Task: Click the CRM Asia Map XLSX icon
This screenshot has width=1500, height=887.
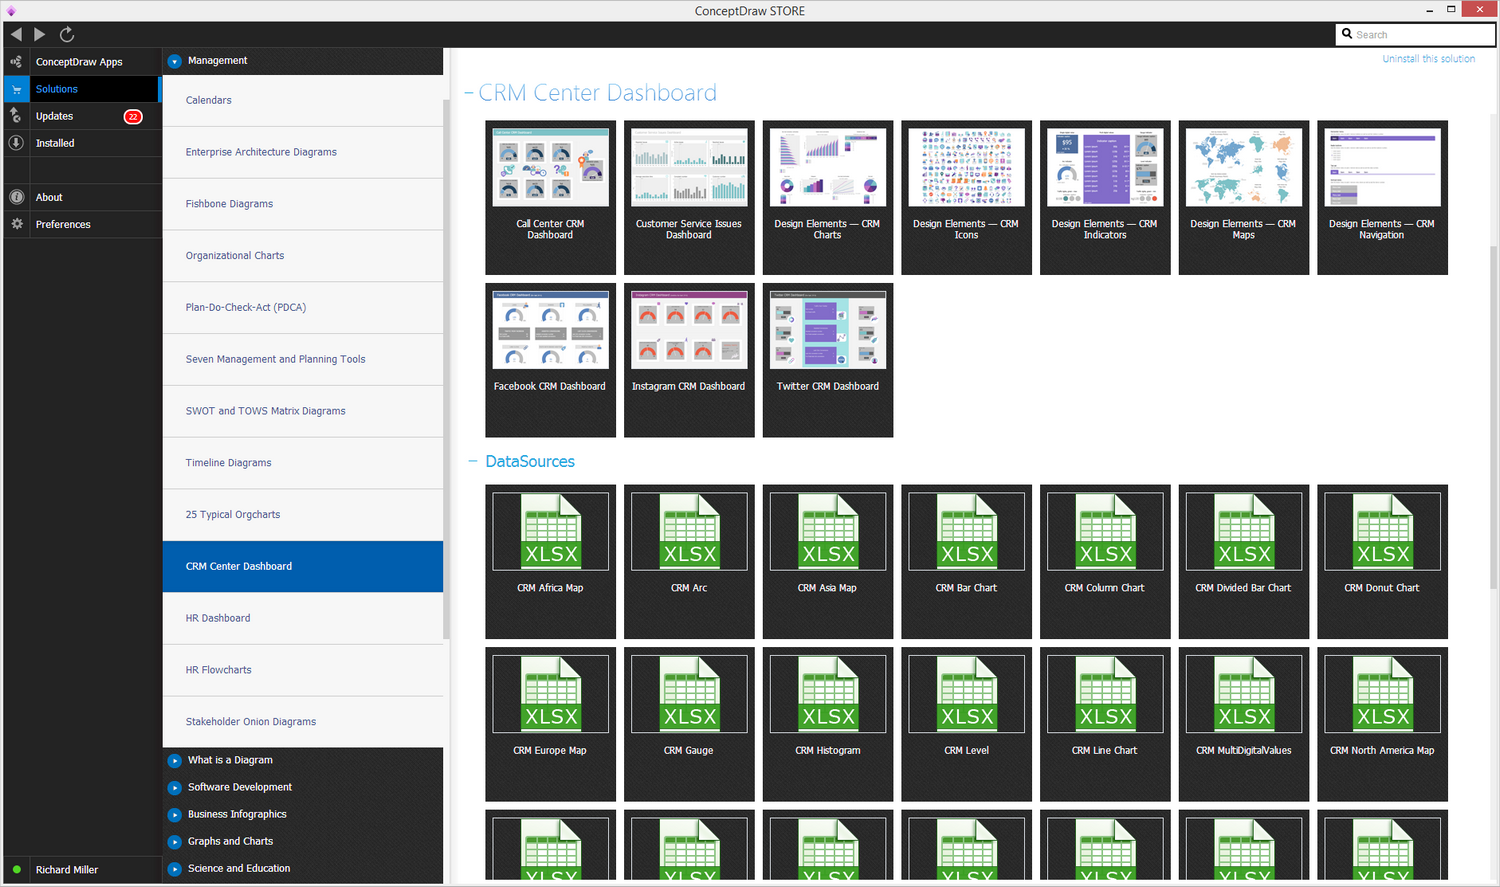Action: coord(828,531)
